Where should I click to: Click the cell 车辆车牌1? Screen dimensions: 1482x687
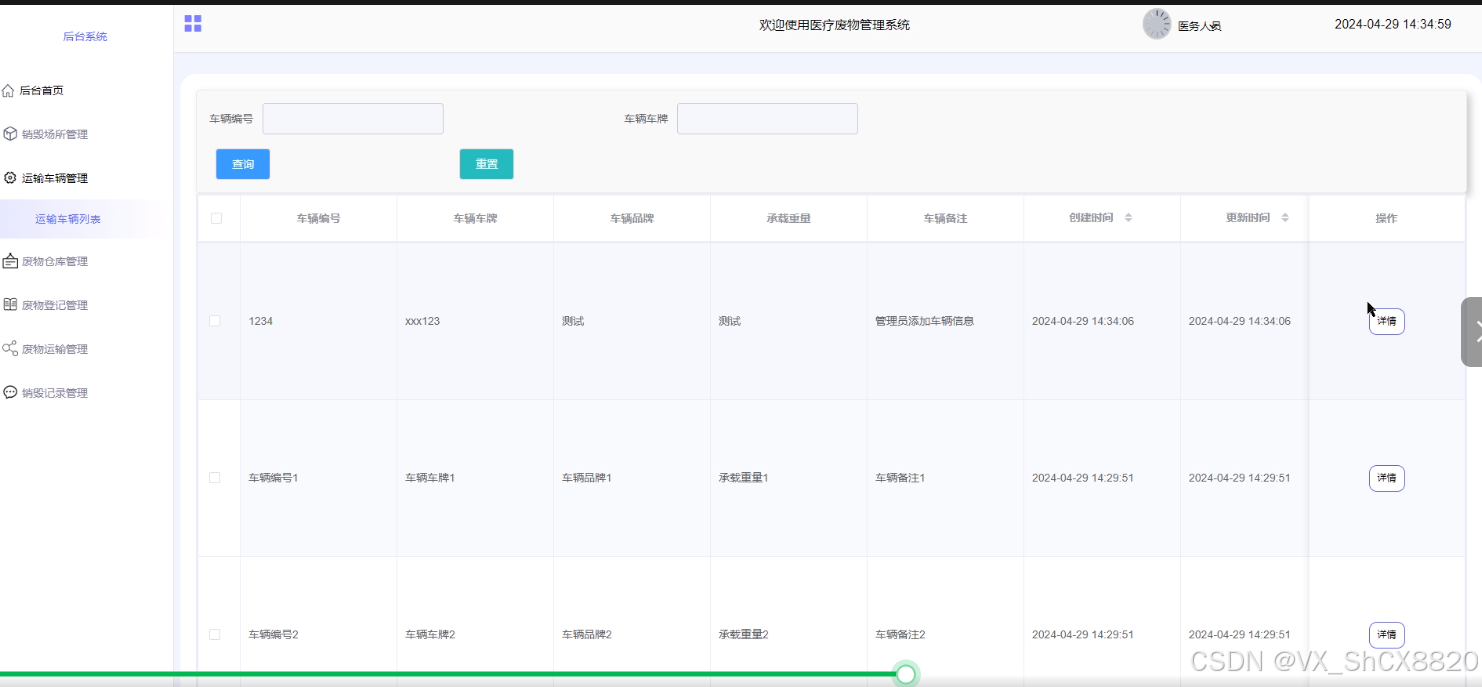(x=430, y=478)
